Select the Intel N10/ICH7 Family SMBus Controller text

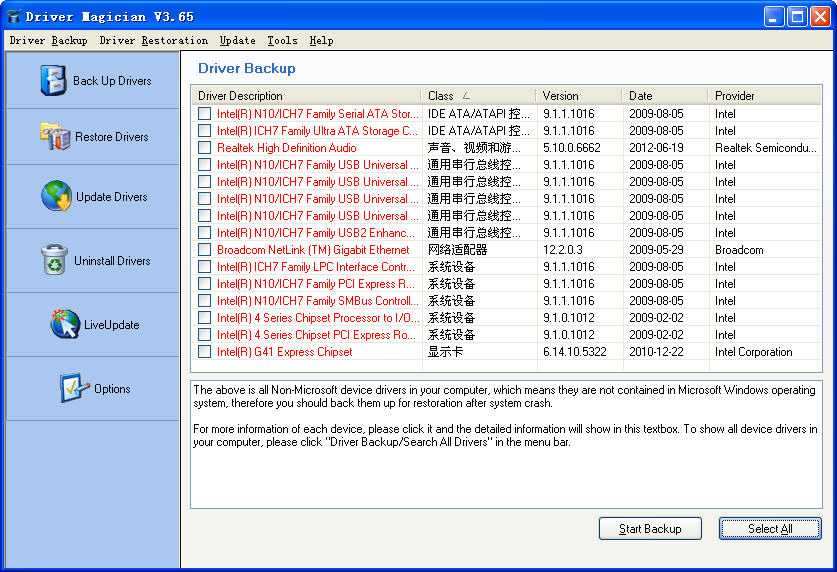pyautogui.click(x=318, y=301)
